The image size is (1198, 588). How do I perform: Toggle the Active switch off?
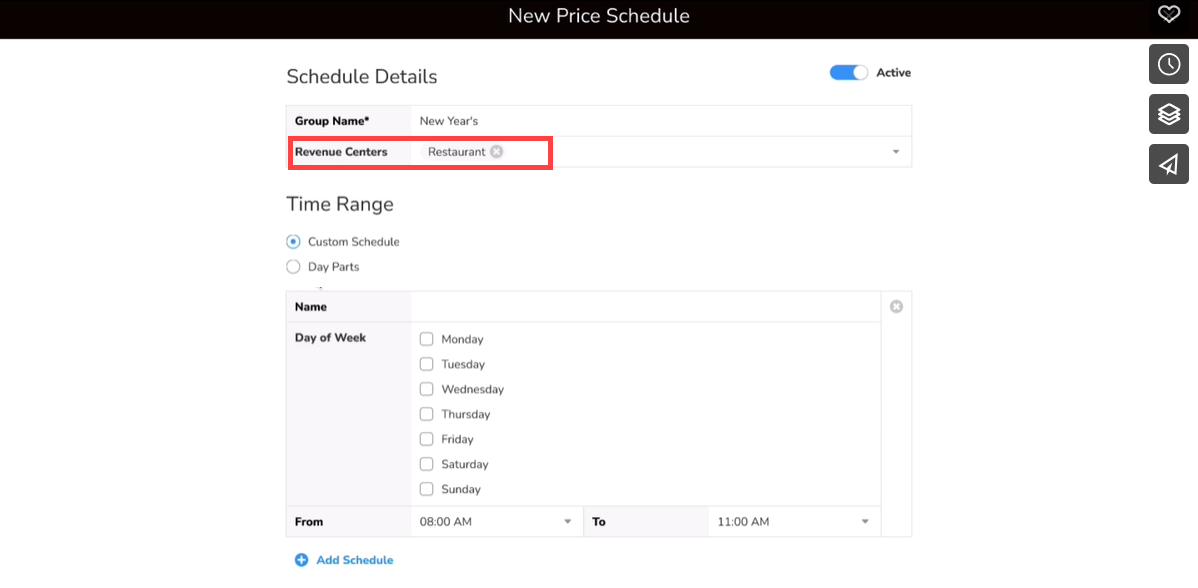(849, 73)
